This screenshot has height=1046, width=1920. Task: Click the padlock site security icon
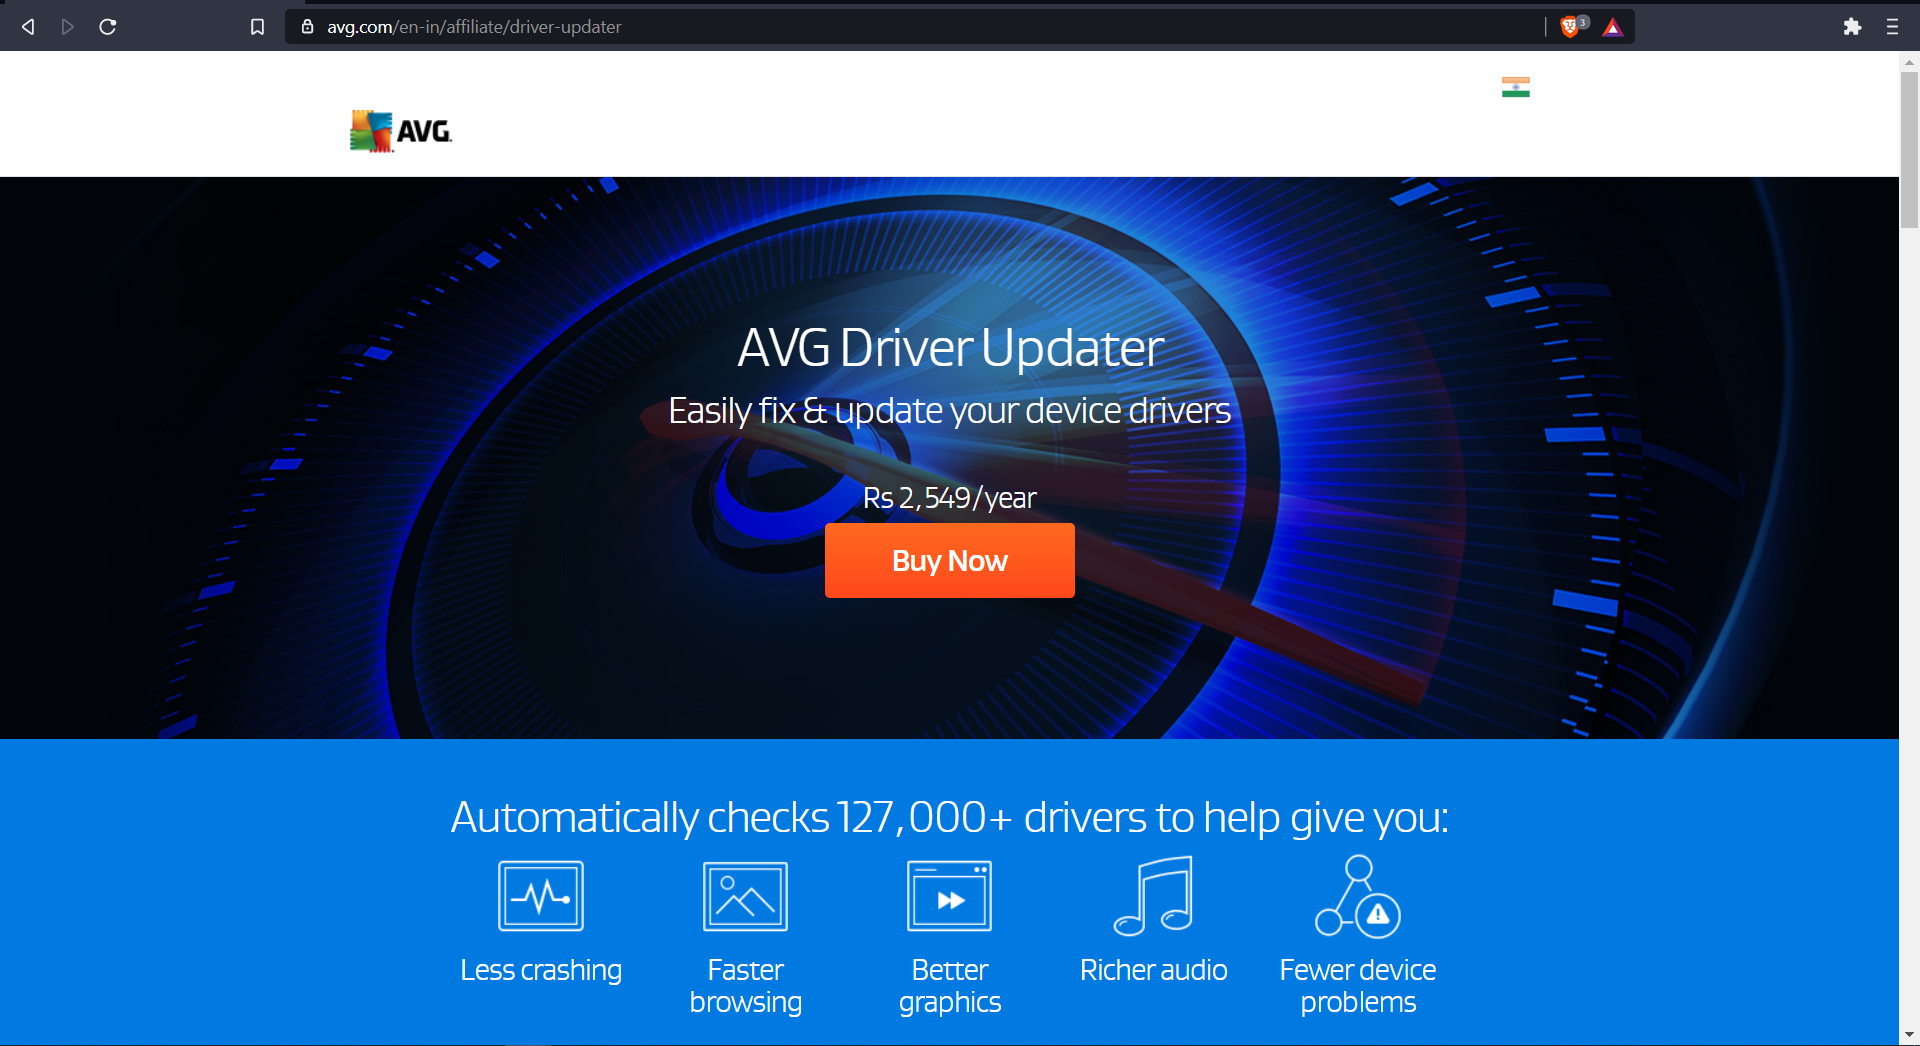(x=308, y=27)
